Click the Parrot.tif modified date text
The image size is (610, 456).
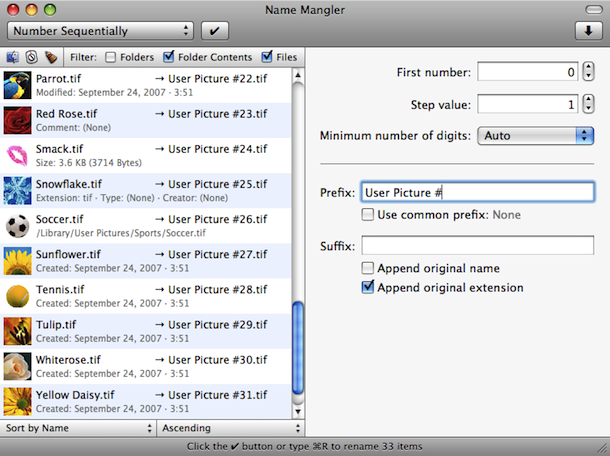[x=114, y=93]
